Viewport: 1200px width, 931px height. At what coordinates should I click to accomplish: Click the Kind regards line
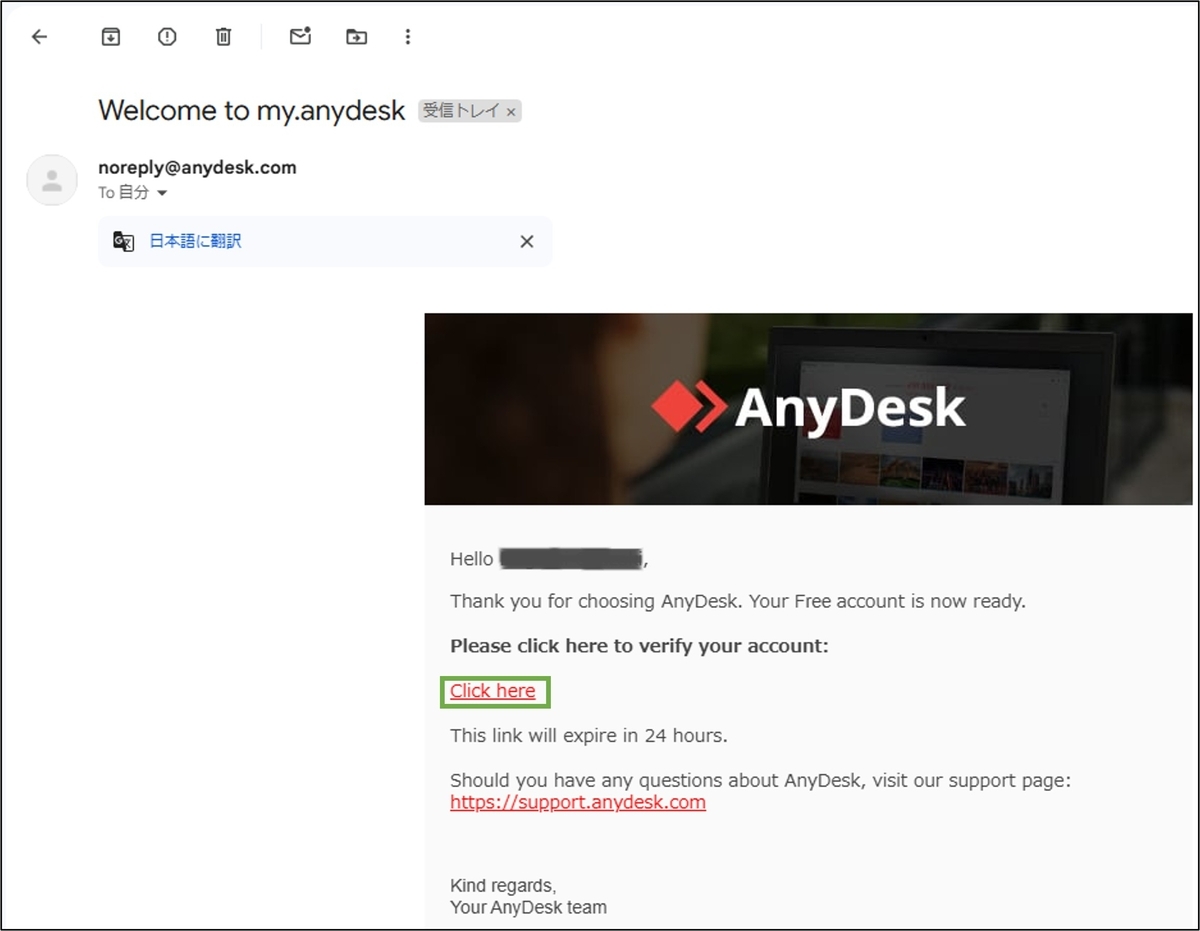(x=503, y=886)
